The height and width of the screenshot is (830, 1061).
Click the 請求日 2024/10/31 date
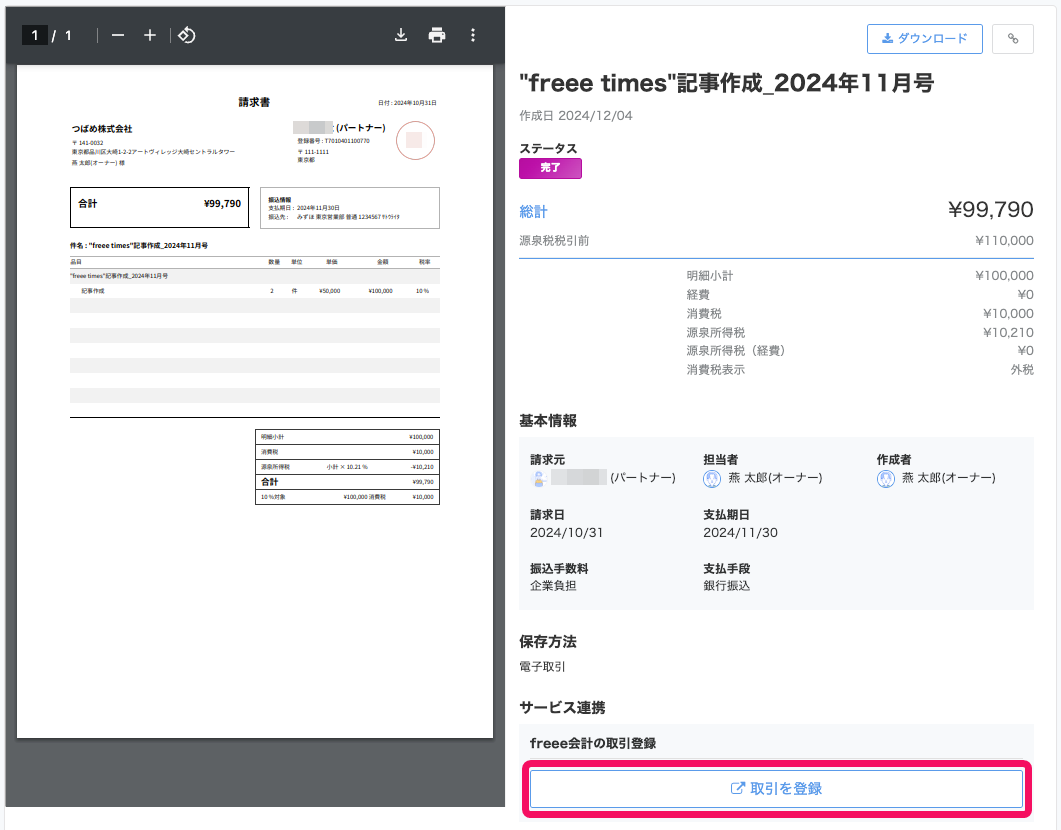566,533
